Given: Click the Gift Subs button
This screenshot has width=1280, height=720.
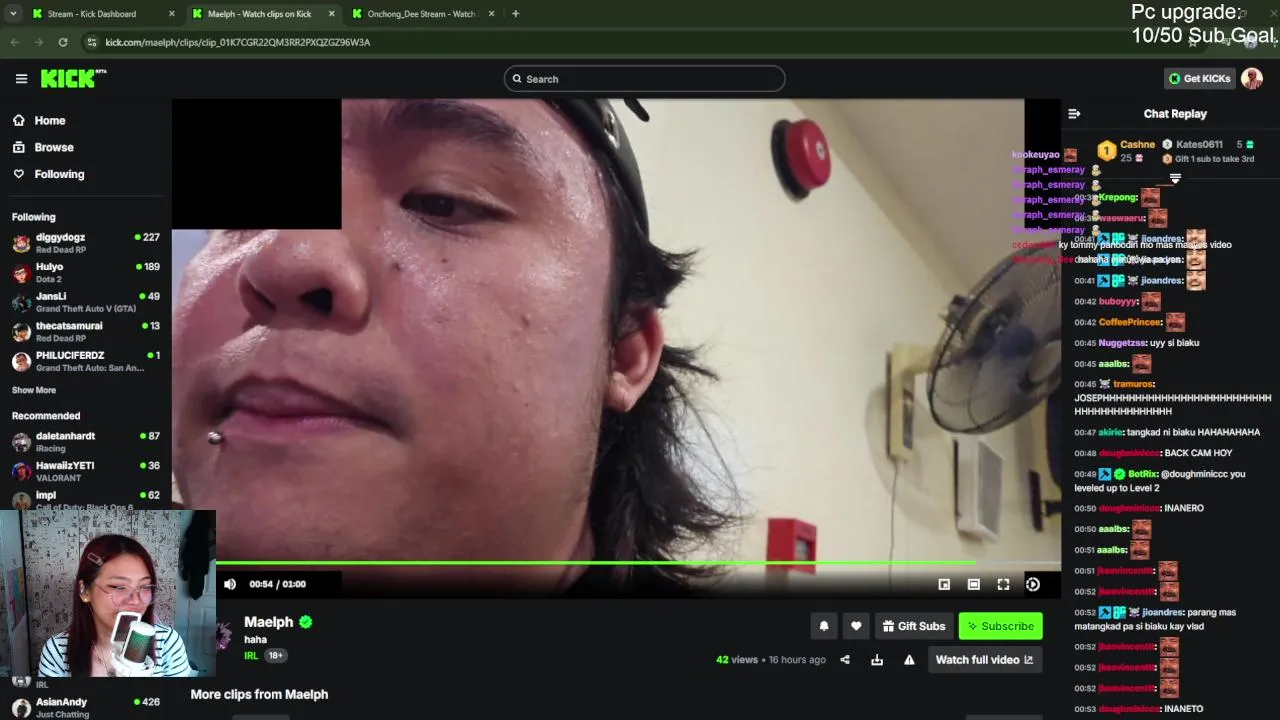Looking at the screenshot, I should [x=914, y=626].
